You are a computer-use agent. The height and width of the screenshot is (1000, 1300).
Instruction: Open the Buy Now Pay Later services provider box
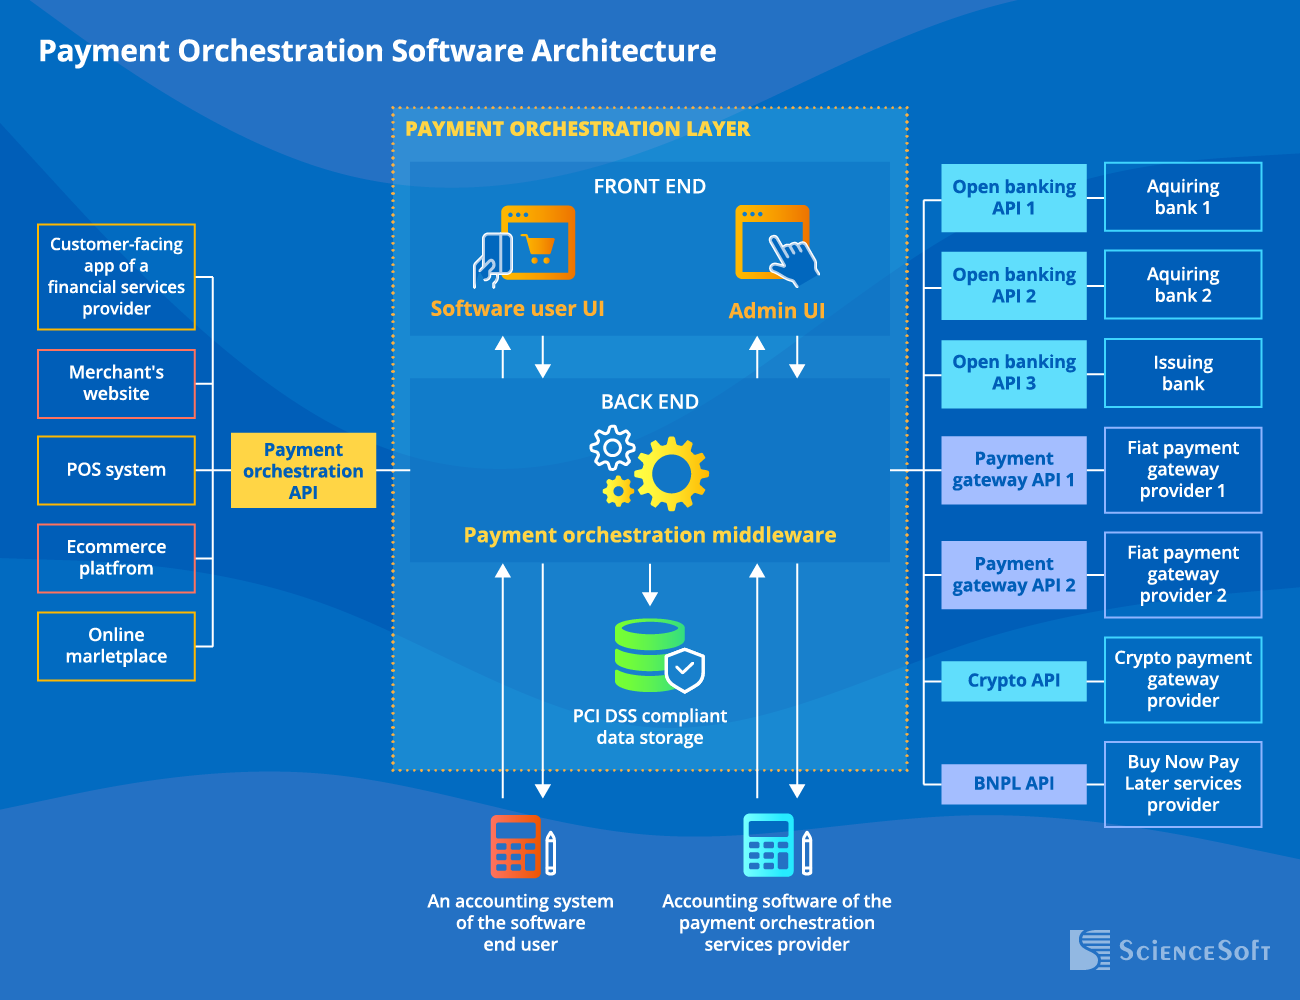(1183, 784)
